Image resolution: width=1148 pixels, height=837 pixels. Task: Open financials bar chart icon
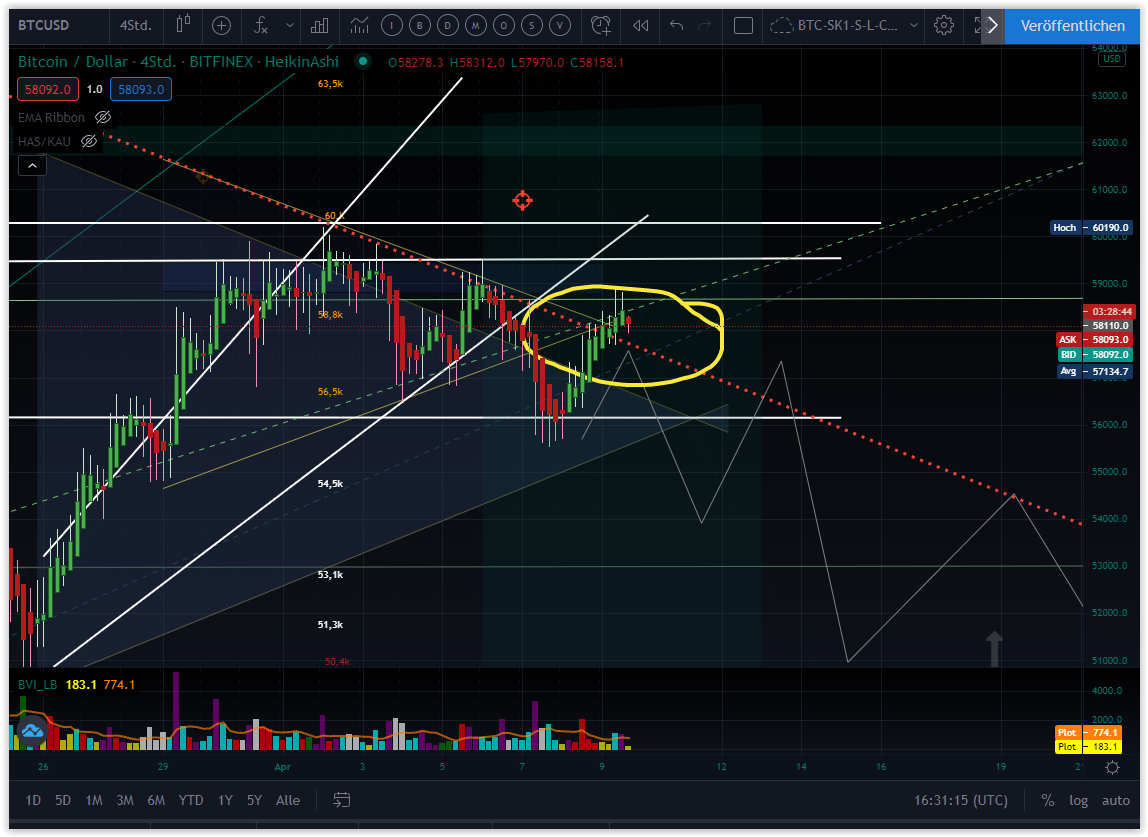pyautogui.click(x=319, y=26)
